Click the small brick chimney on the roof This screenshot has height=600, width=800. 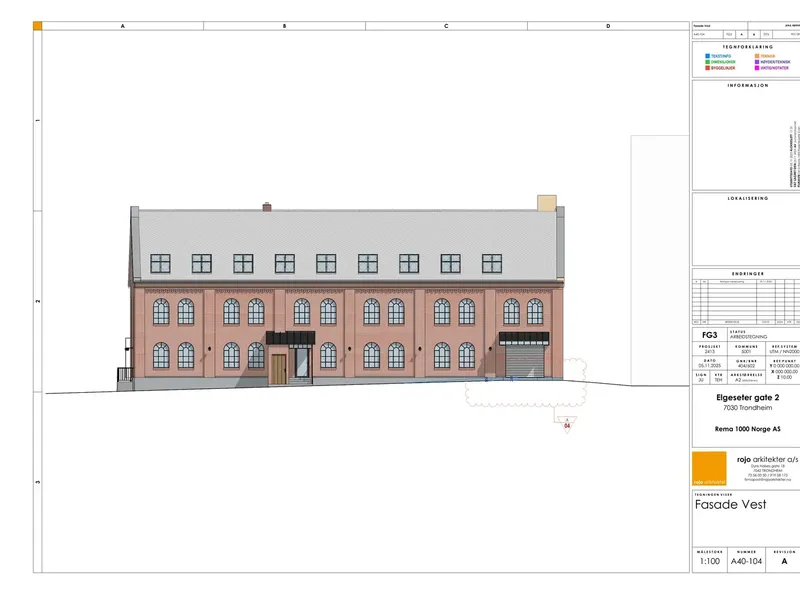(x=267, y=207)
